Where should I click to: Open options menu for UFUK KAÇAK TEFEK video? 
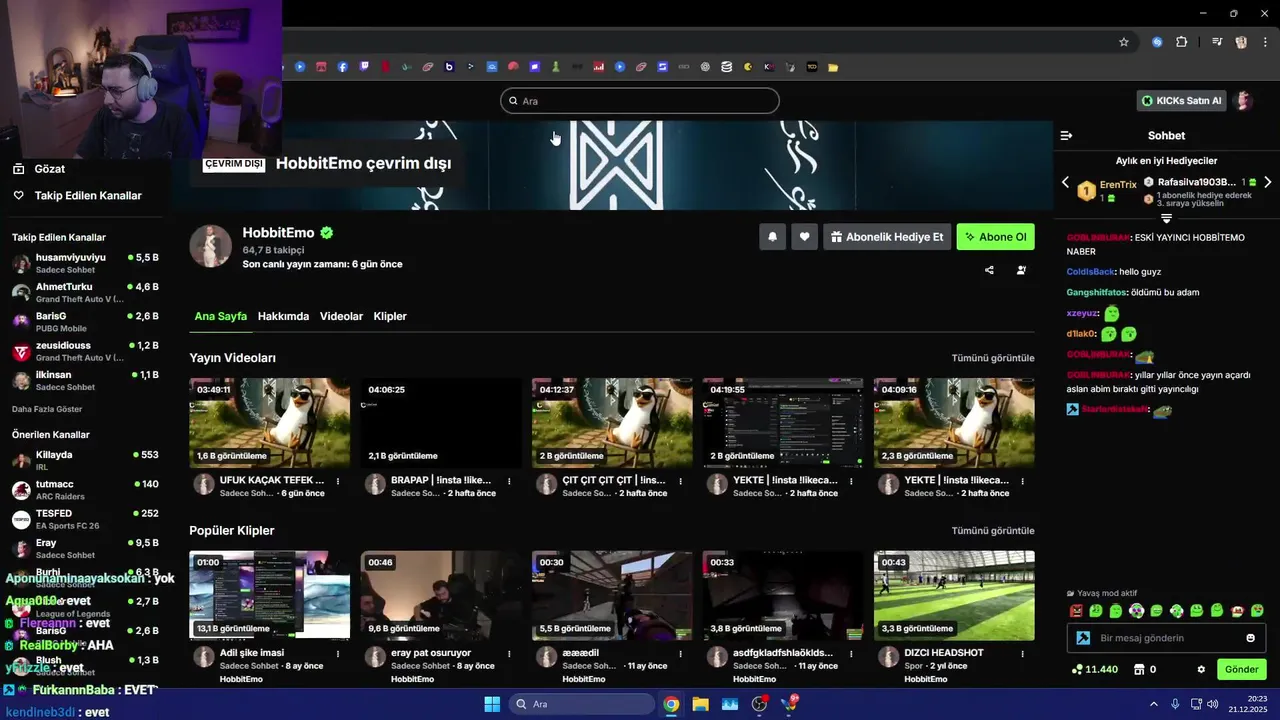click(x=338, y=481)
